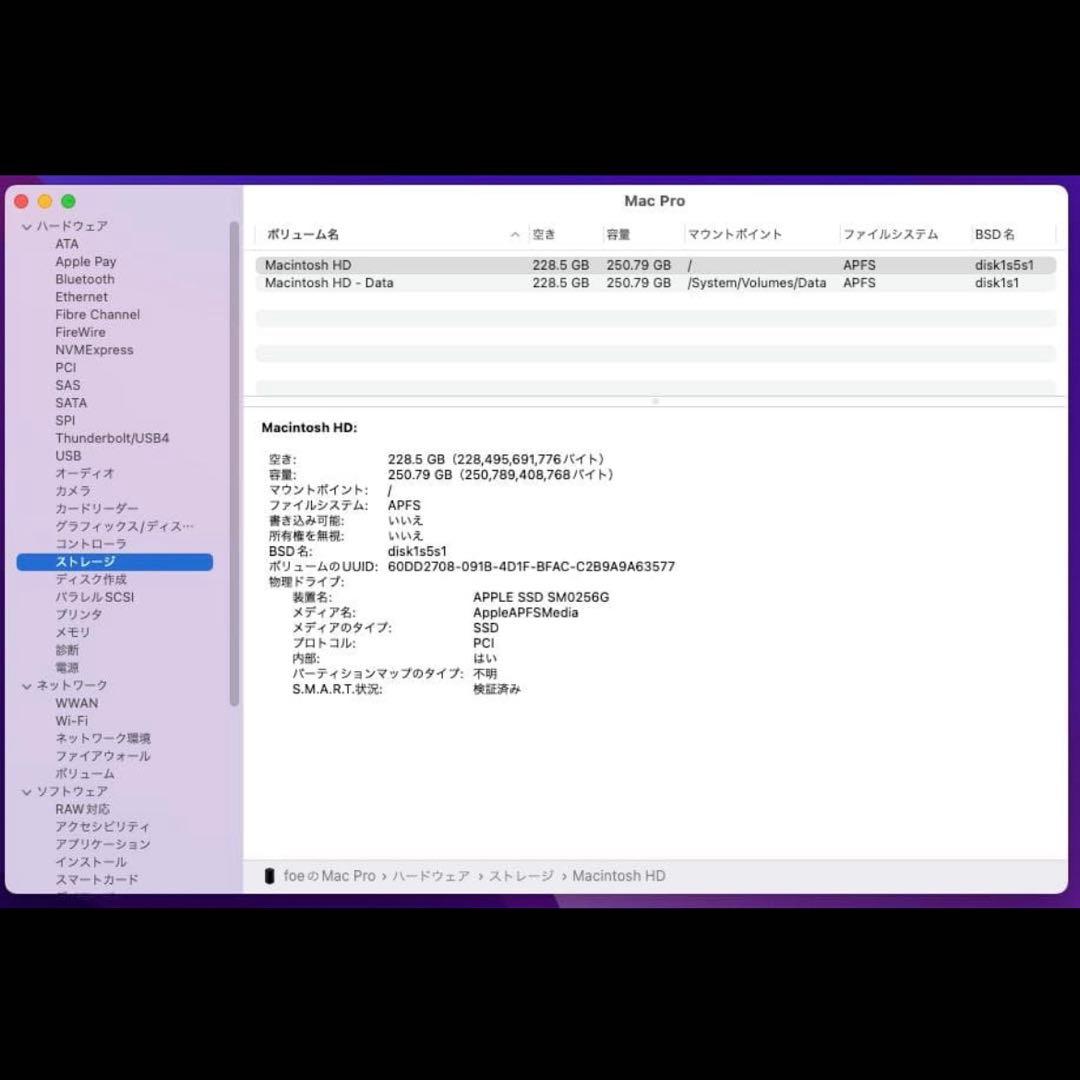Viewport: 1080px width, 1080px height.
Task: Click Macintosh HD in path bar
Action: point(619,876)
